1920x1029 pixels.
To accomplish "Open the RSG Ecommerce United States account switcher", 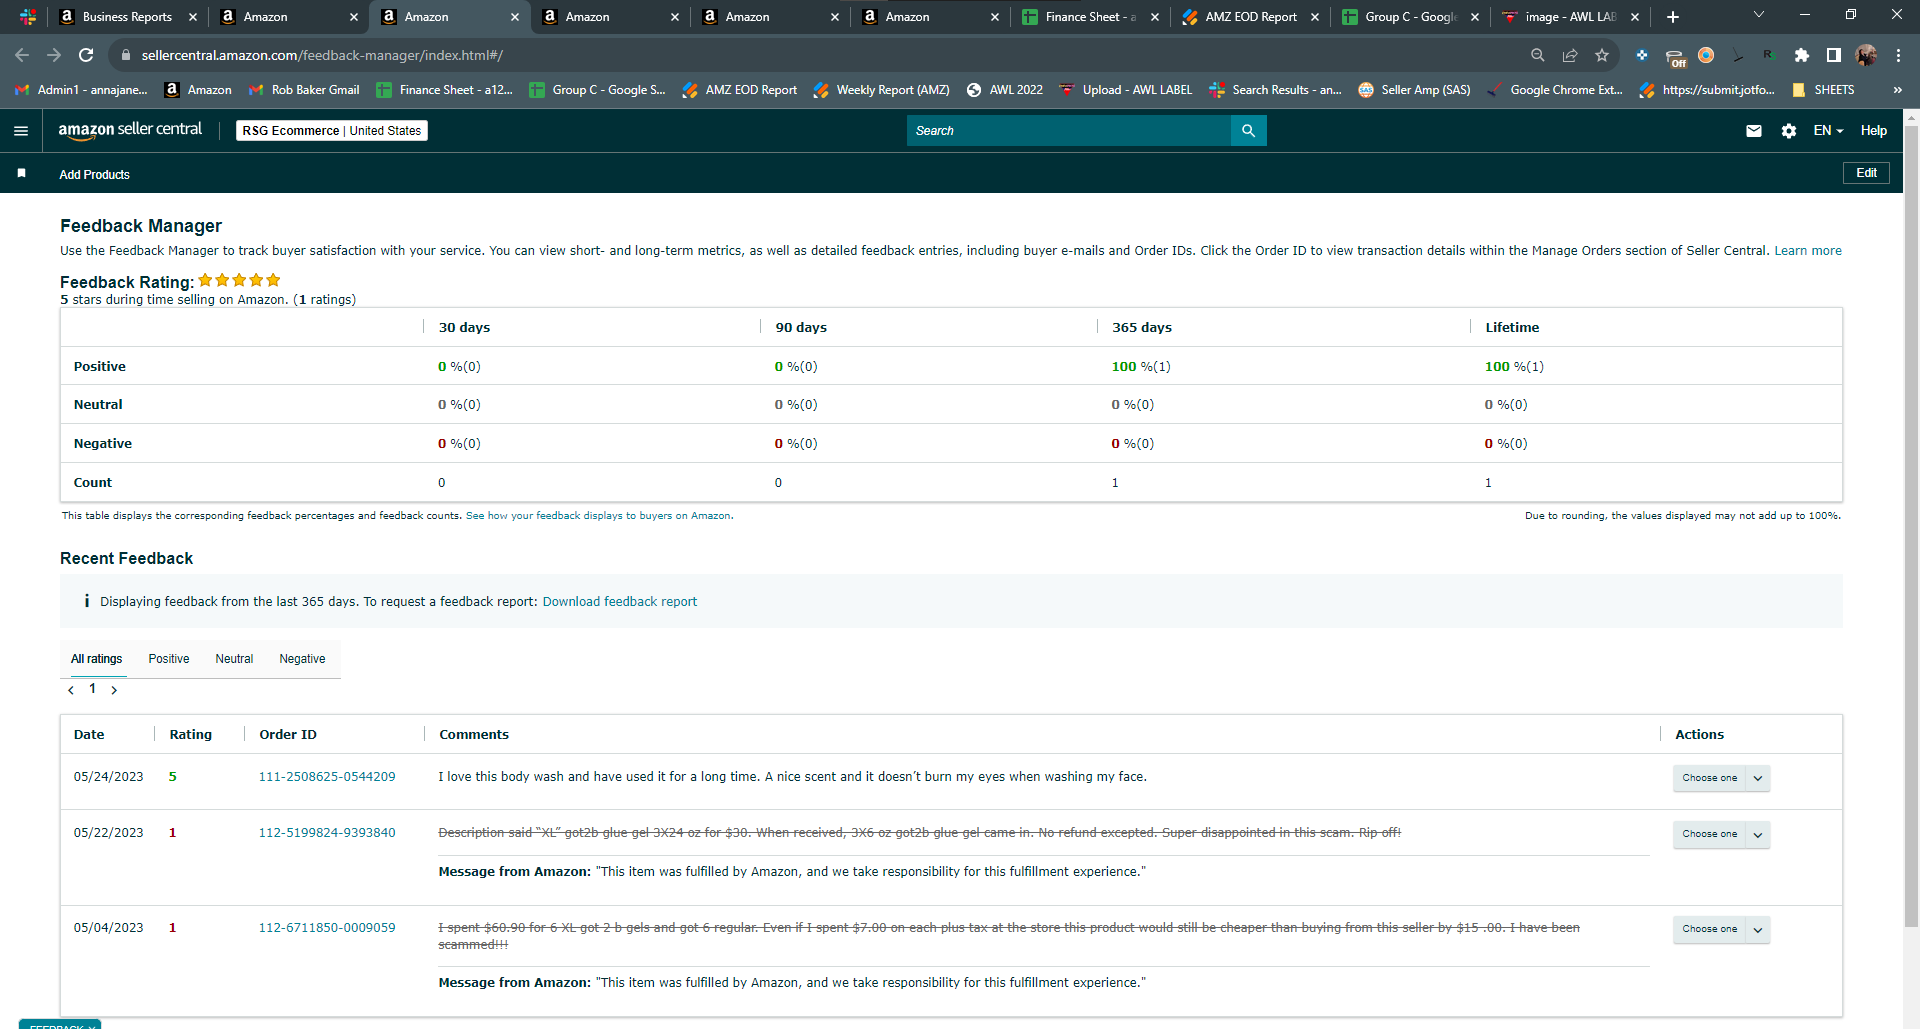I will 332,131.
